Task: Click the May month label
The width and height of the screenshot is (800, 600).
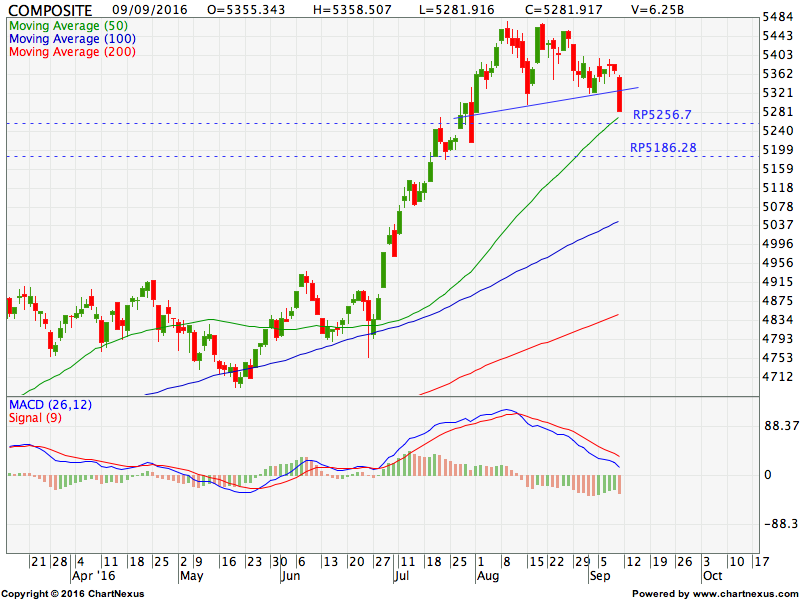Action: [x=192, y=576]
